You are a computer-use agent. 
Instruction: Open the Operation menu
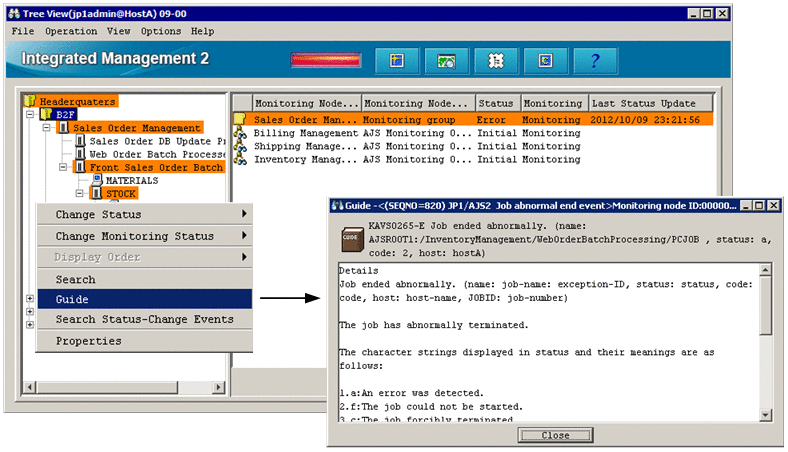tap(71, 31)
